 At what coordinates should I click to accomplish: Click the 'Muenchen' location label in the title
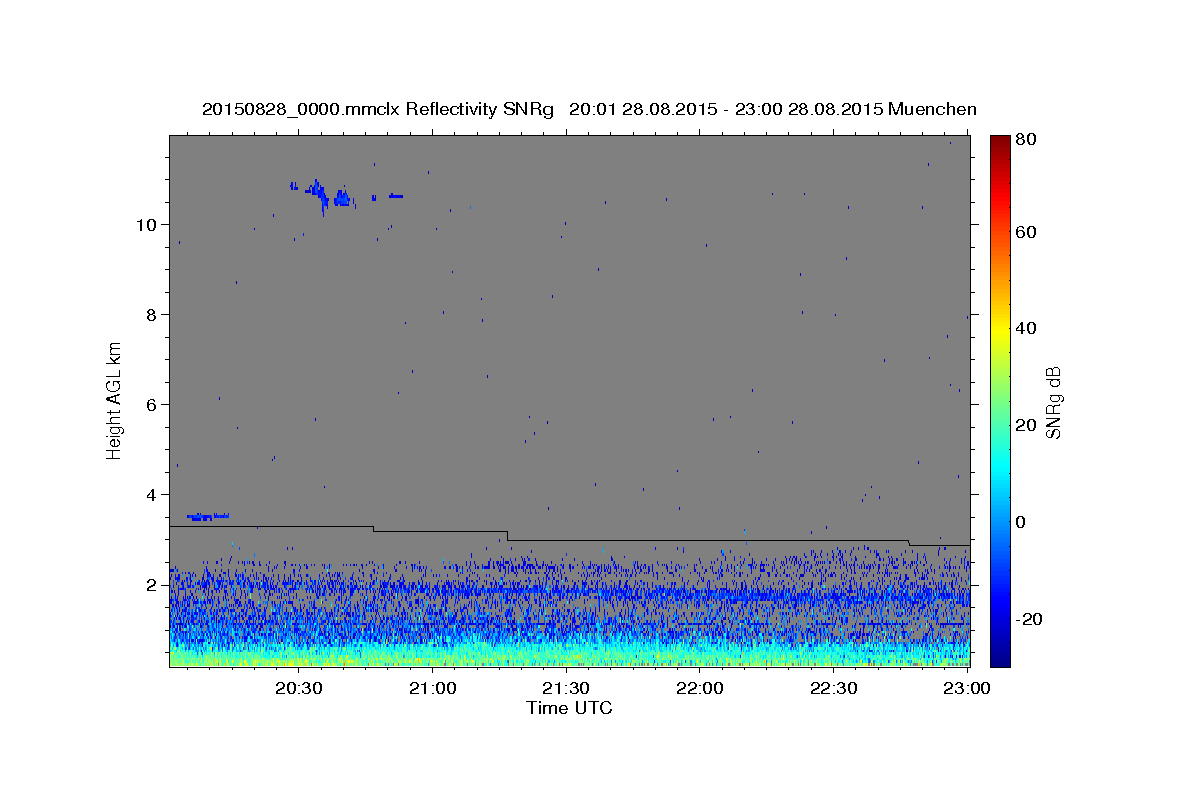(x=932, y=109)
